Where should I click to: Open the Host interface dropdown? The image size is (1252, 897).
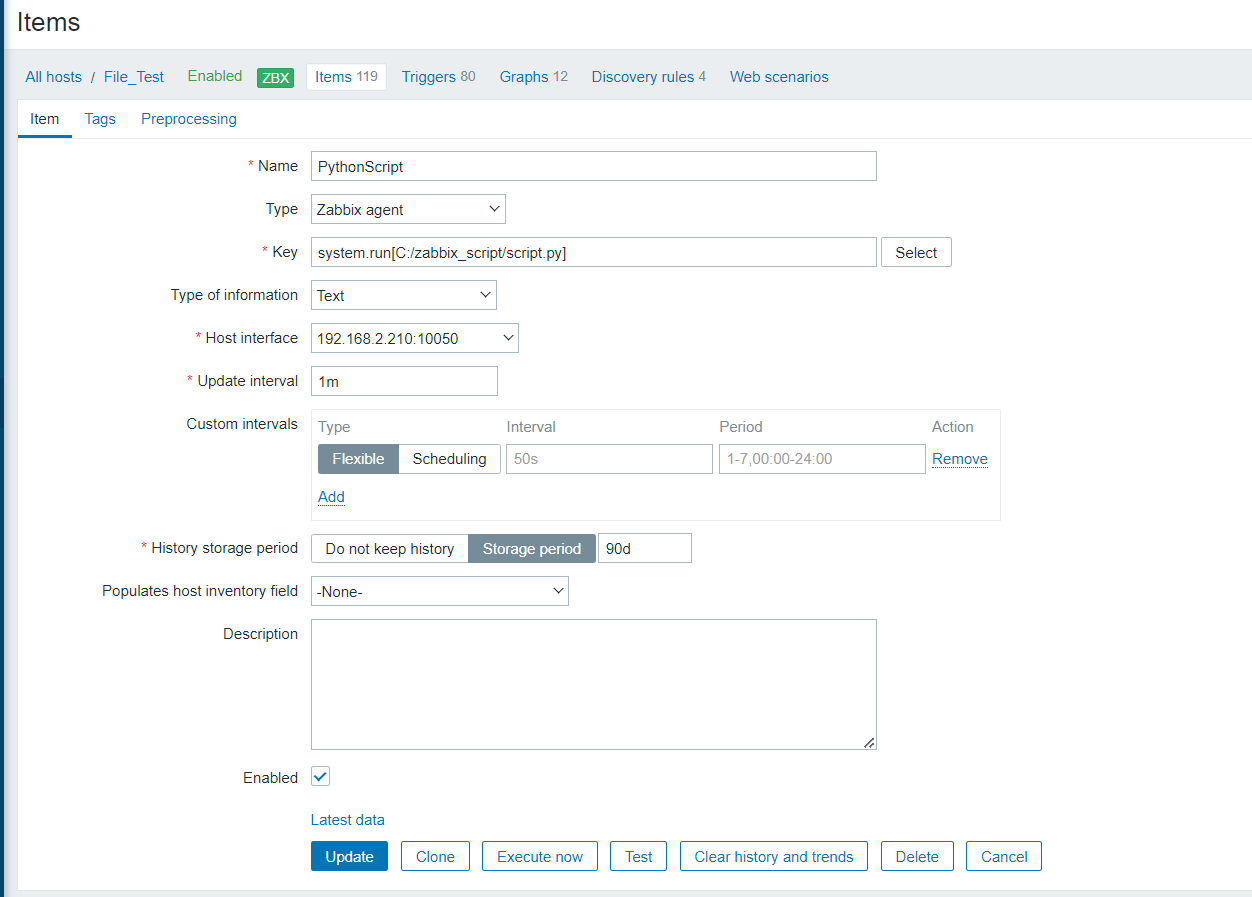[414, 338]
